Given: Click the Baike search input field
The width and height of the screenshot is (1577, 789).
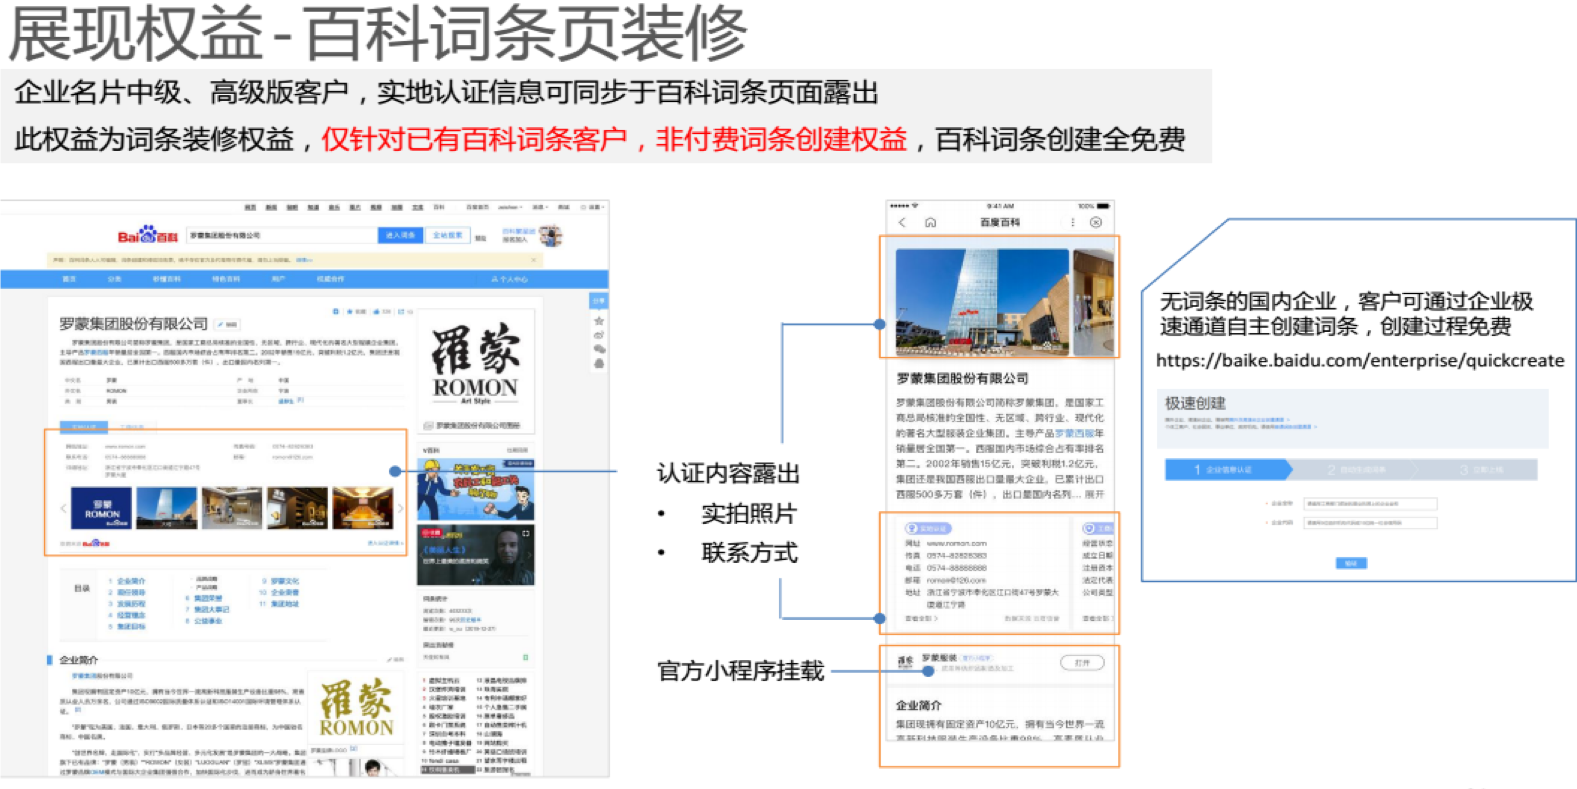Looking at the screenshot, I should [x=282, y=235].
